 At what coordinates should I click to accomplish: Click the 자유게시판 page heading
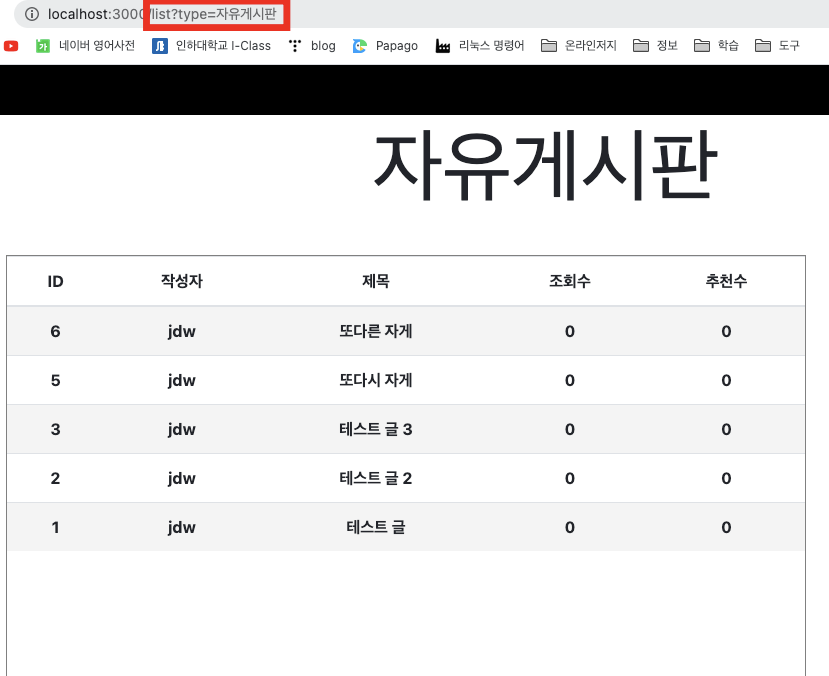546,165
